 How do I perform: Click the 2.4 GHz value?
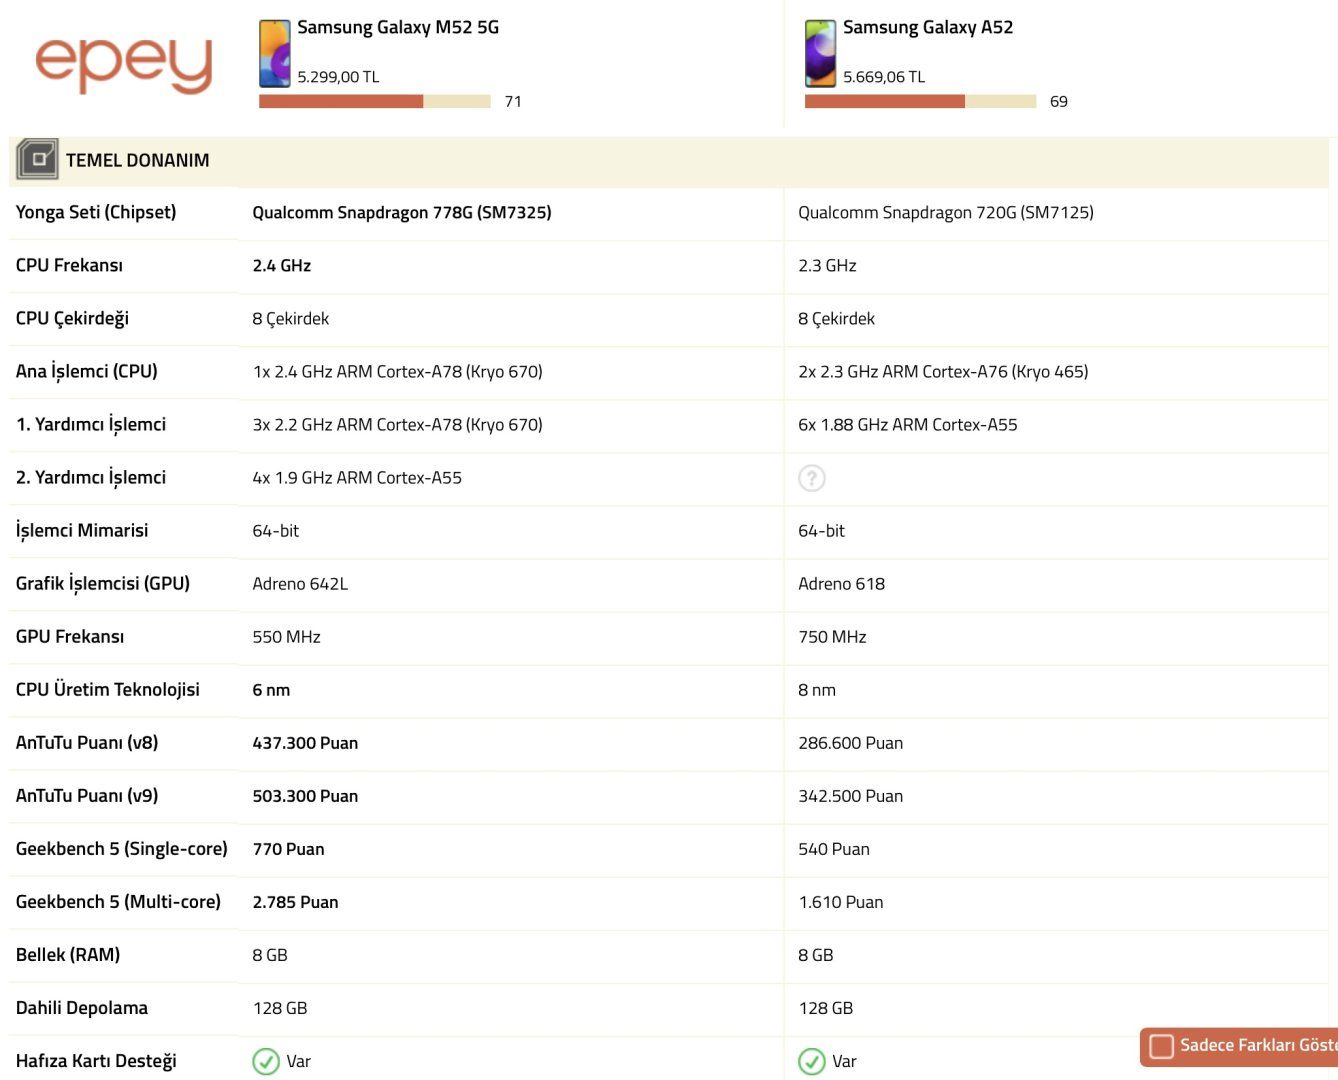point(282,265)
